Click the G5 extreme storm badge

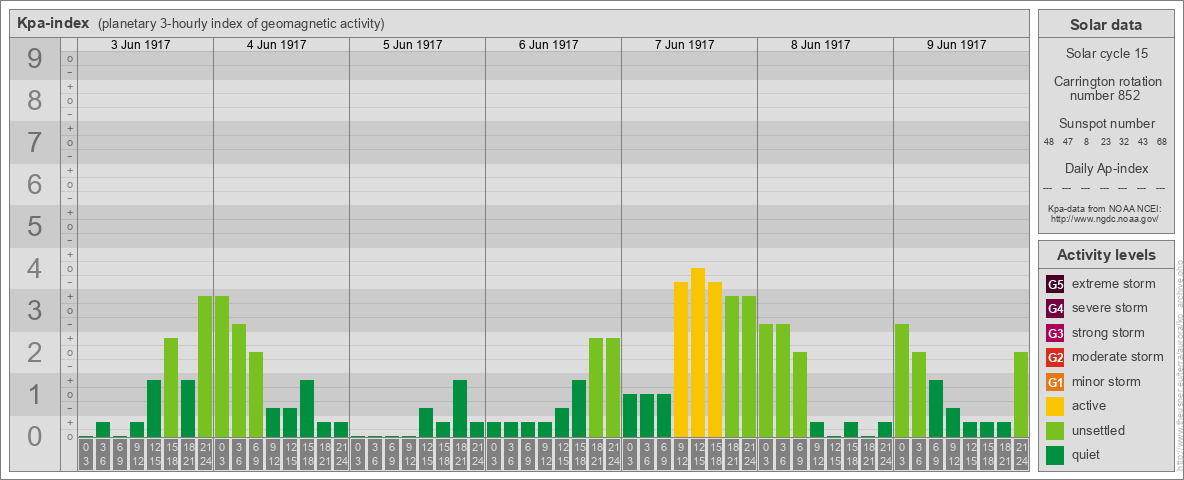click(1055, 285)
